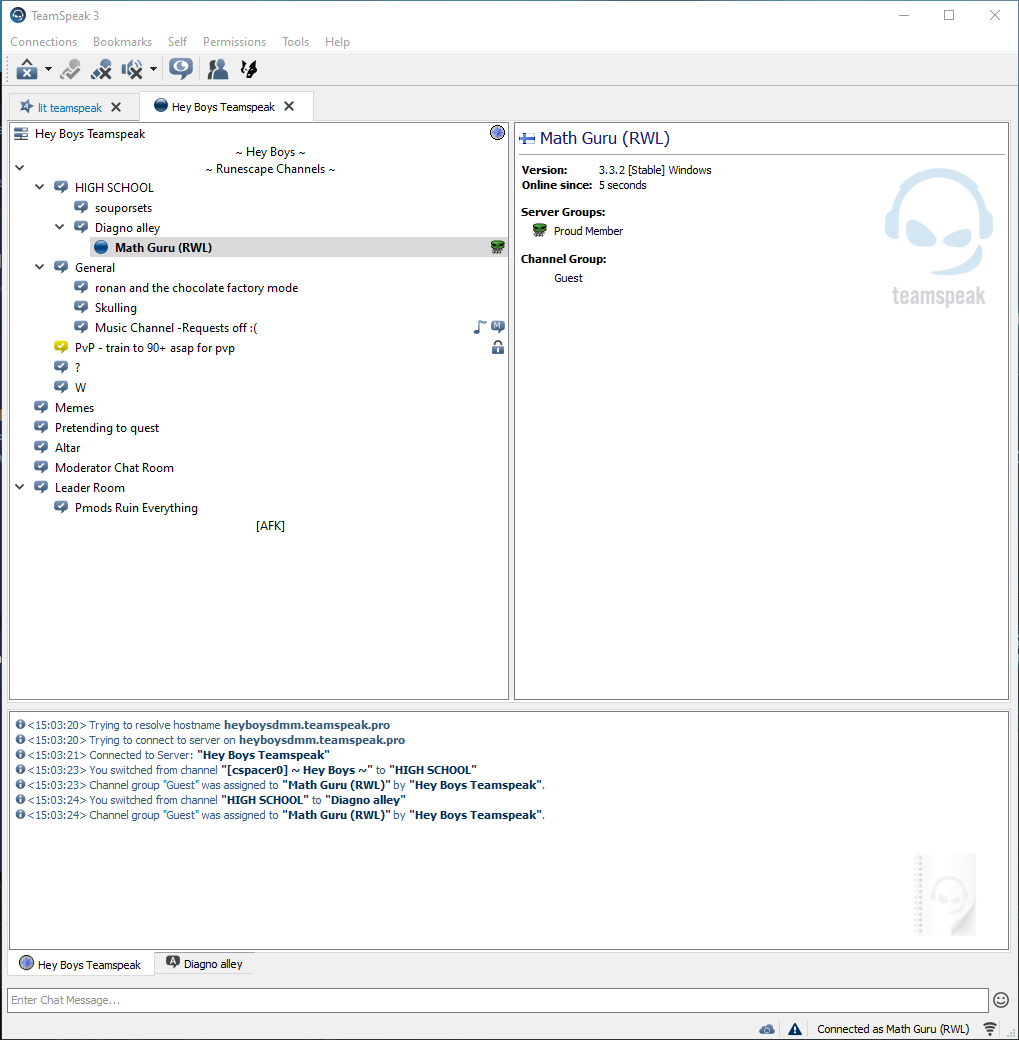The width and height of the screenshot is (1019, 1040).
Task: Open the dropdown arrow beside the away icon
Action: [x=48, y=69]
